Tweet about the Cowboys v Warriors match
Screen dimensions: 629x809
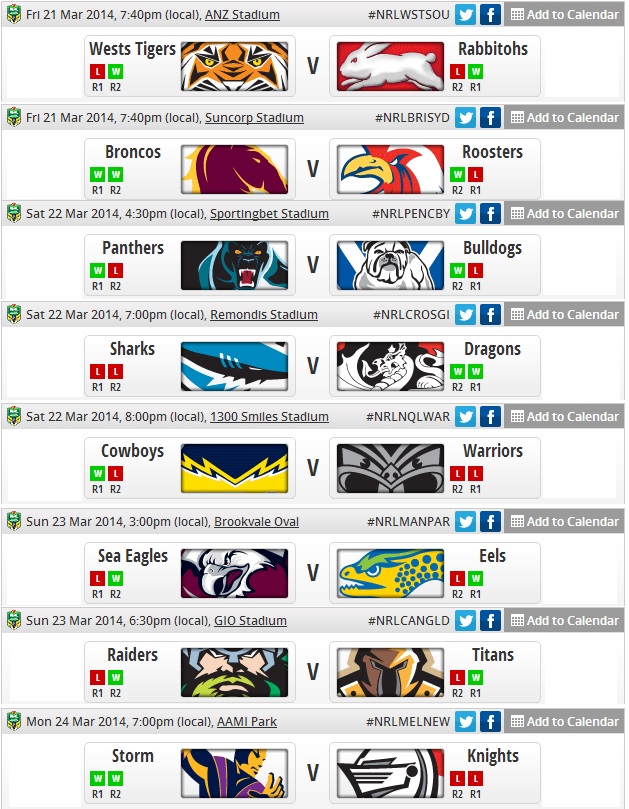pyautogui.click(x=465, y=417)
